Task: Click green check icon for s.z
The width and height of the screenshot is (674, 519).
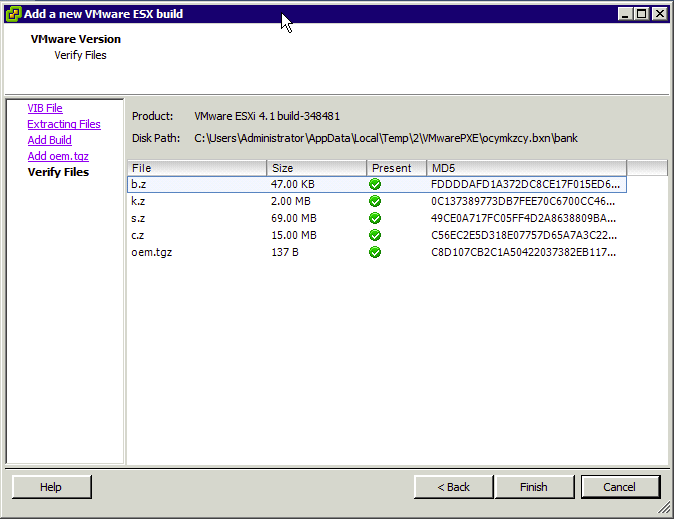Action: [375, 218]
